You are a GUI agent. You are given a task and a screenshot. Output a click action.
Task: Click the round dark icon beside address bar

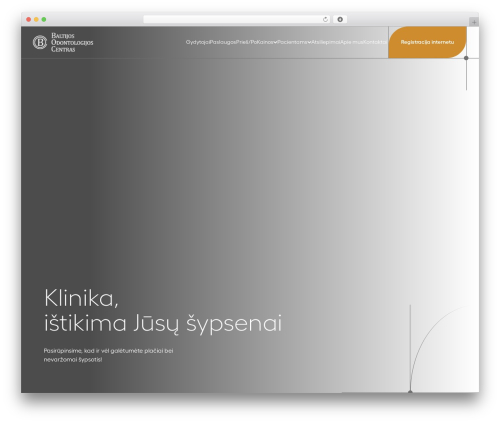tap(340, 19)
